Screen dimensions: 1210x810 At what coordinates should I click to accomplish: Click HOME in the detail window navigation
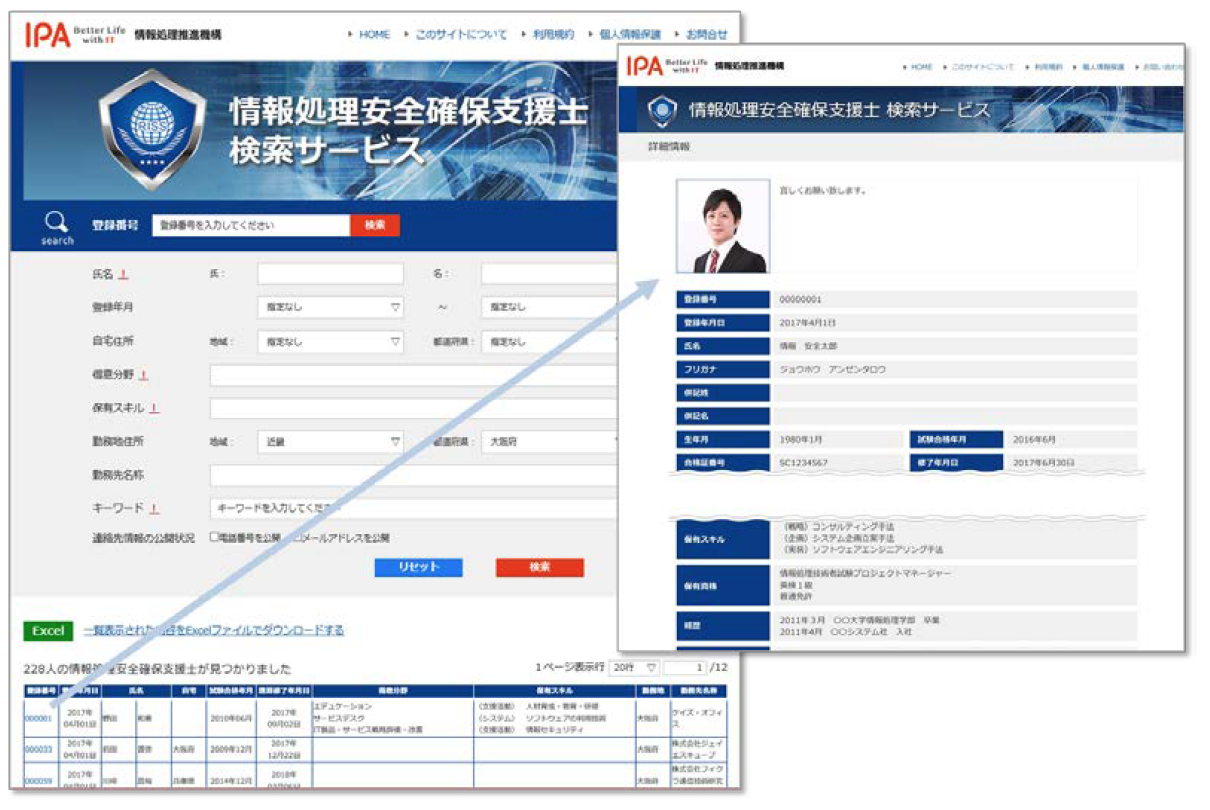tap(921, 67)
